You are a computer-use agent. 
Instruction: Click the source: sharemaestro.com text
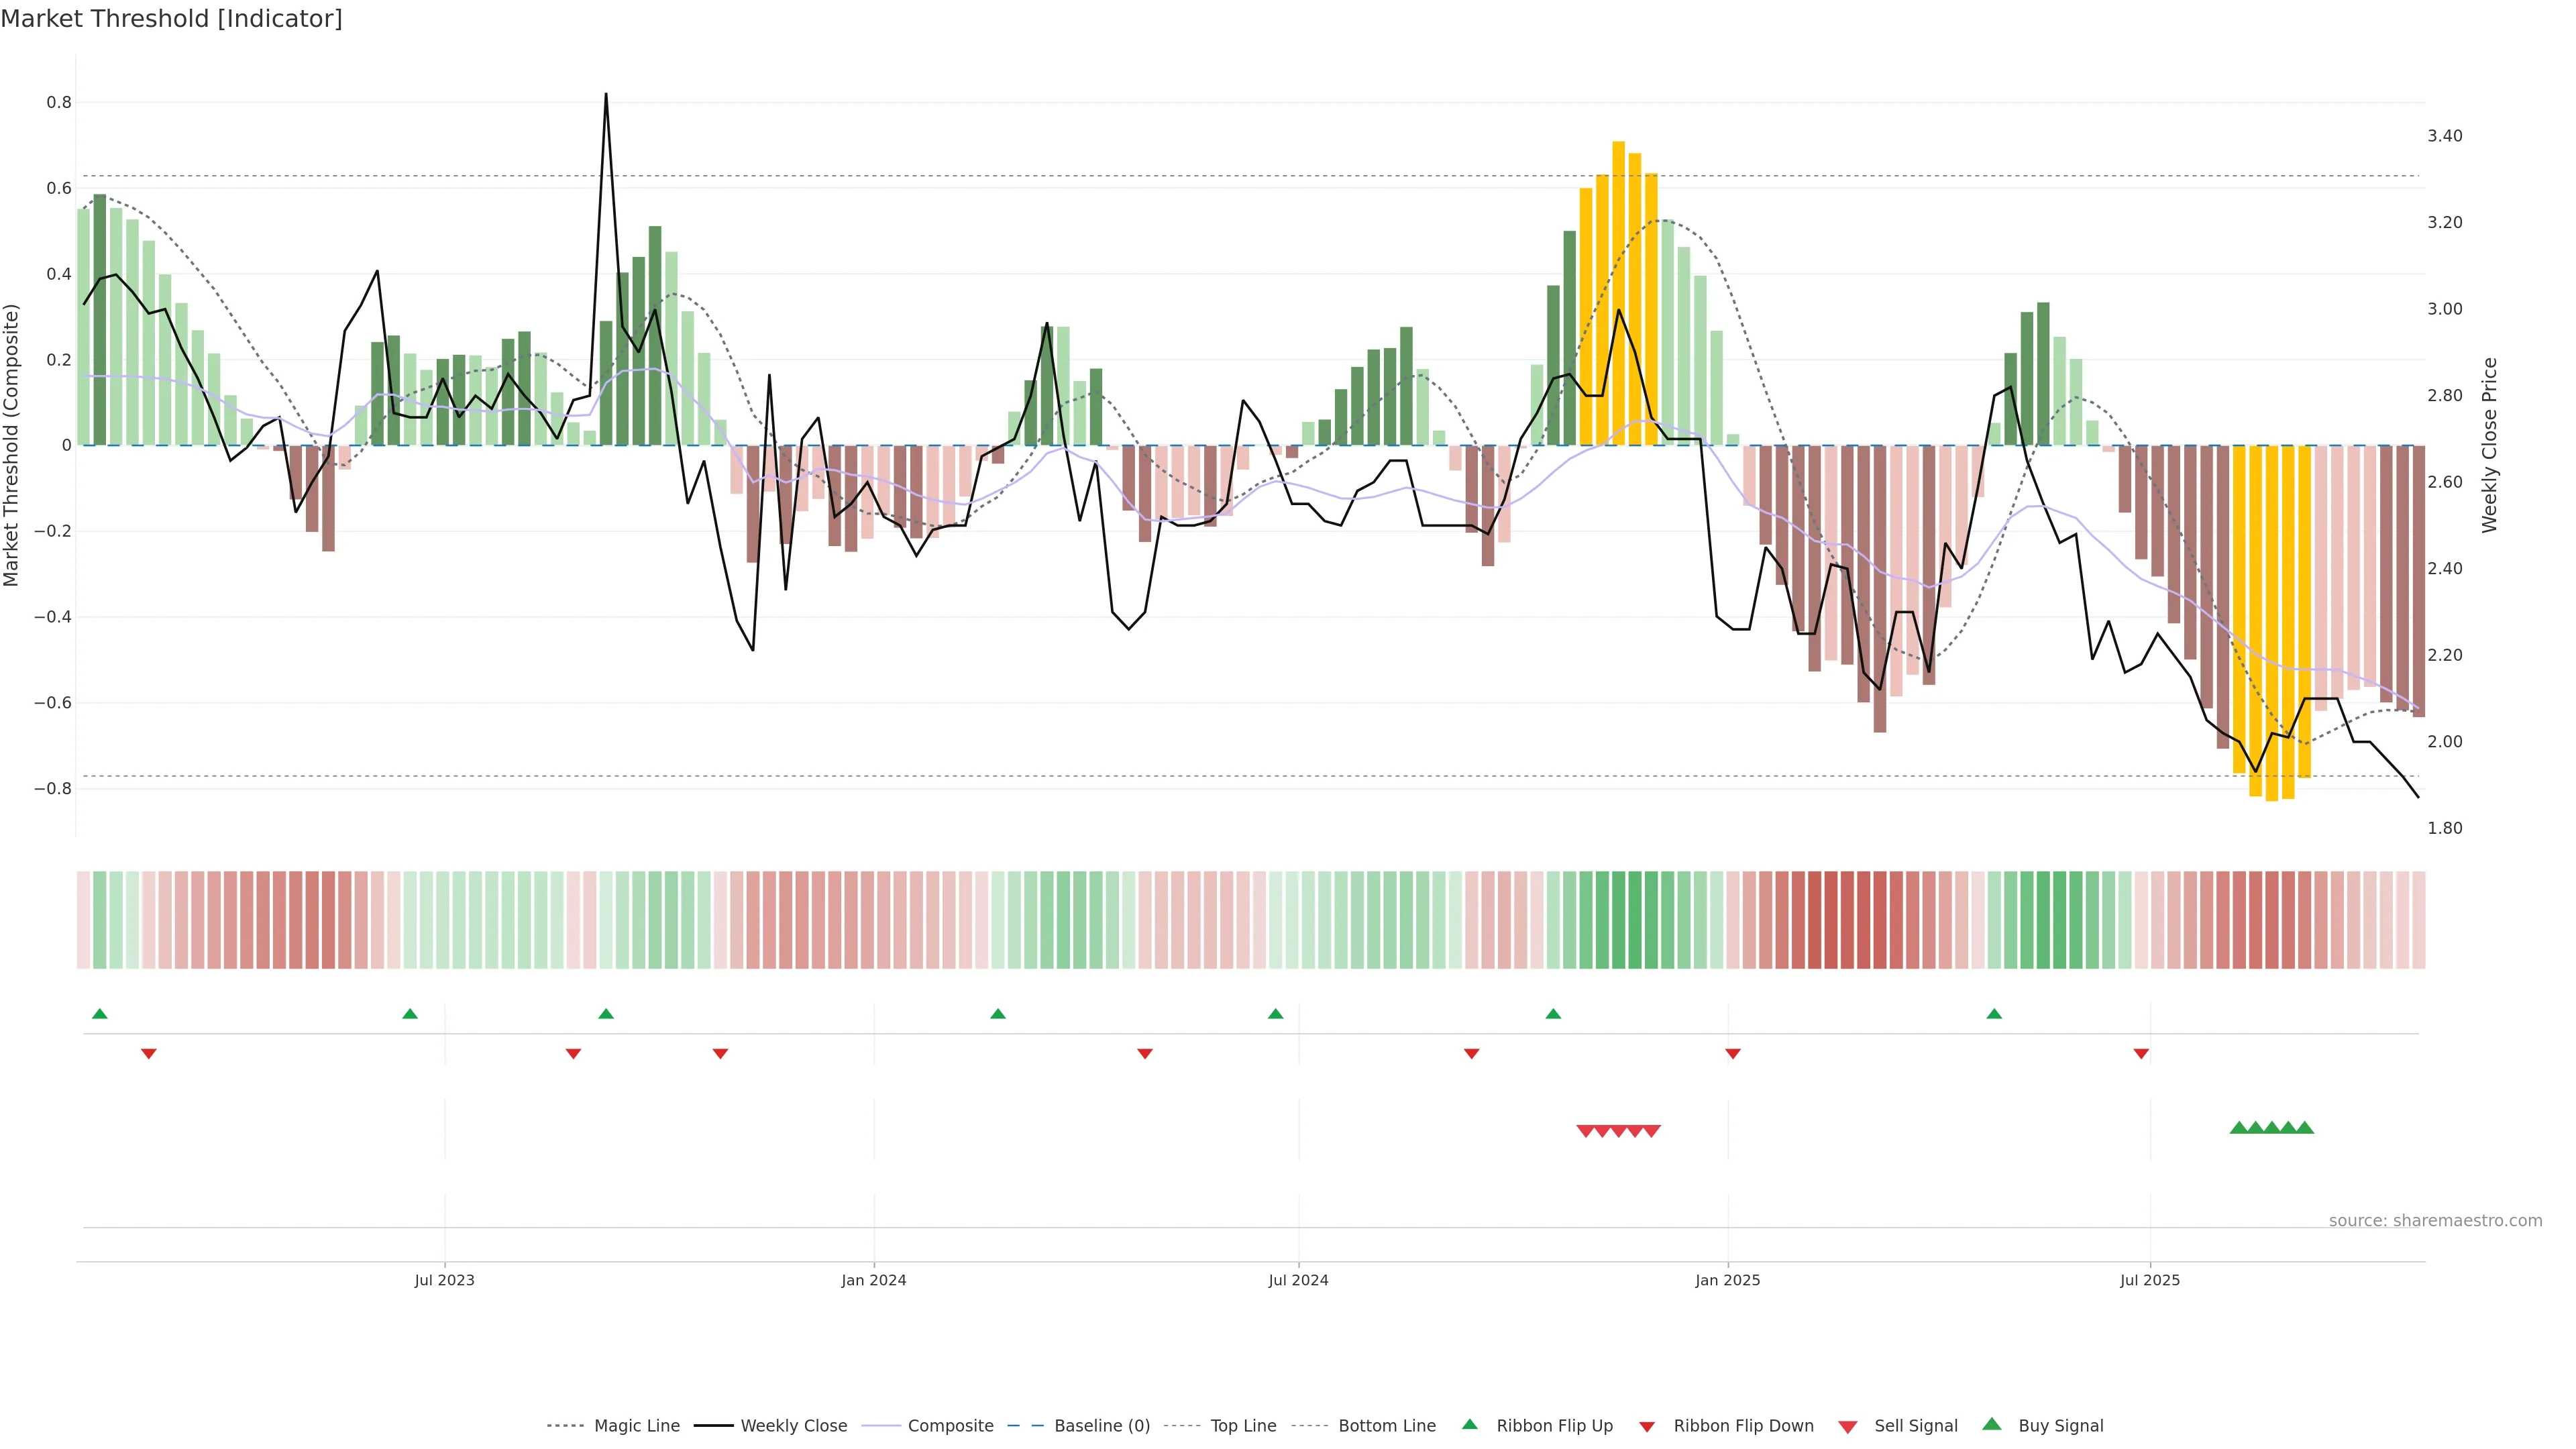point(2435,1221)
